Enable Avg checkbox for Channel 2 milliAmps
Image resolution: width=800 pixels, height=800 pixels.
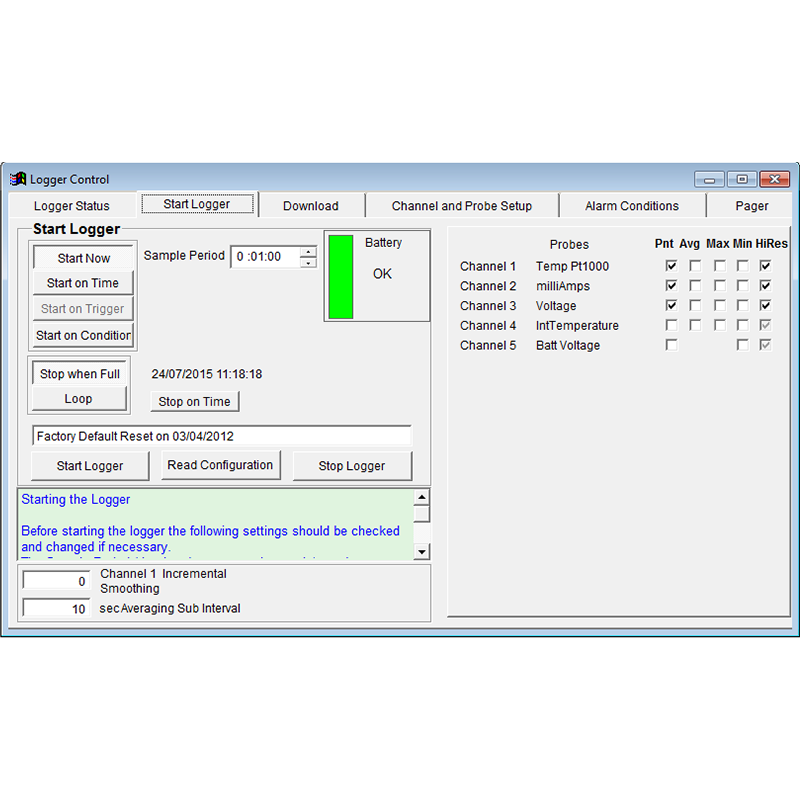click(x=695, y=286)
